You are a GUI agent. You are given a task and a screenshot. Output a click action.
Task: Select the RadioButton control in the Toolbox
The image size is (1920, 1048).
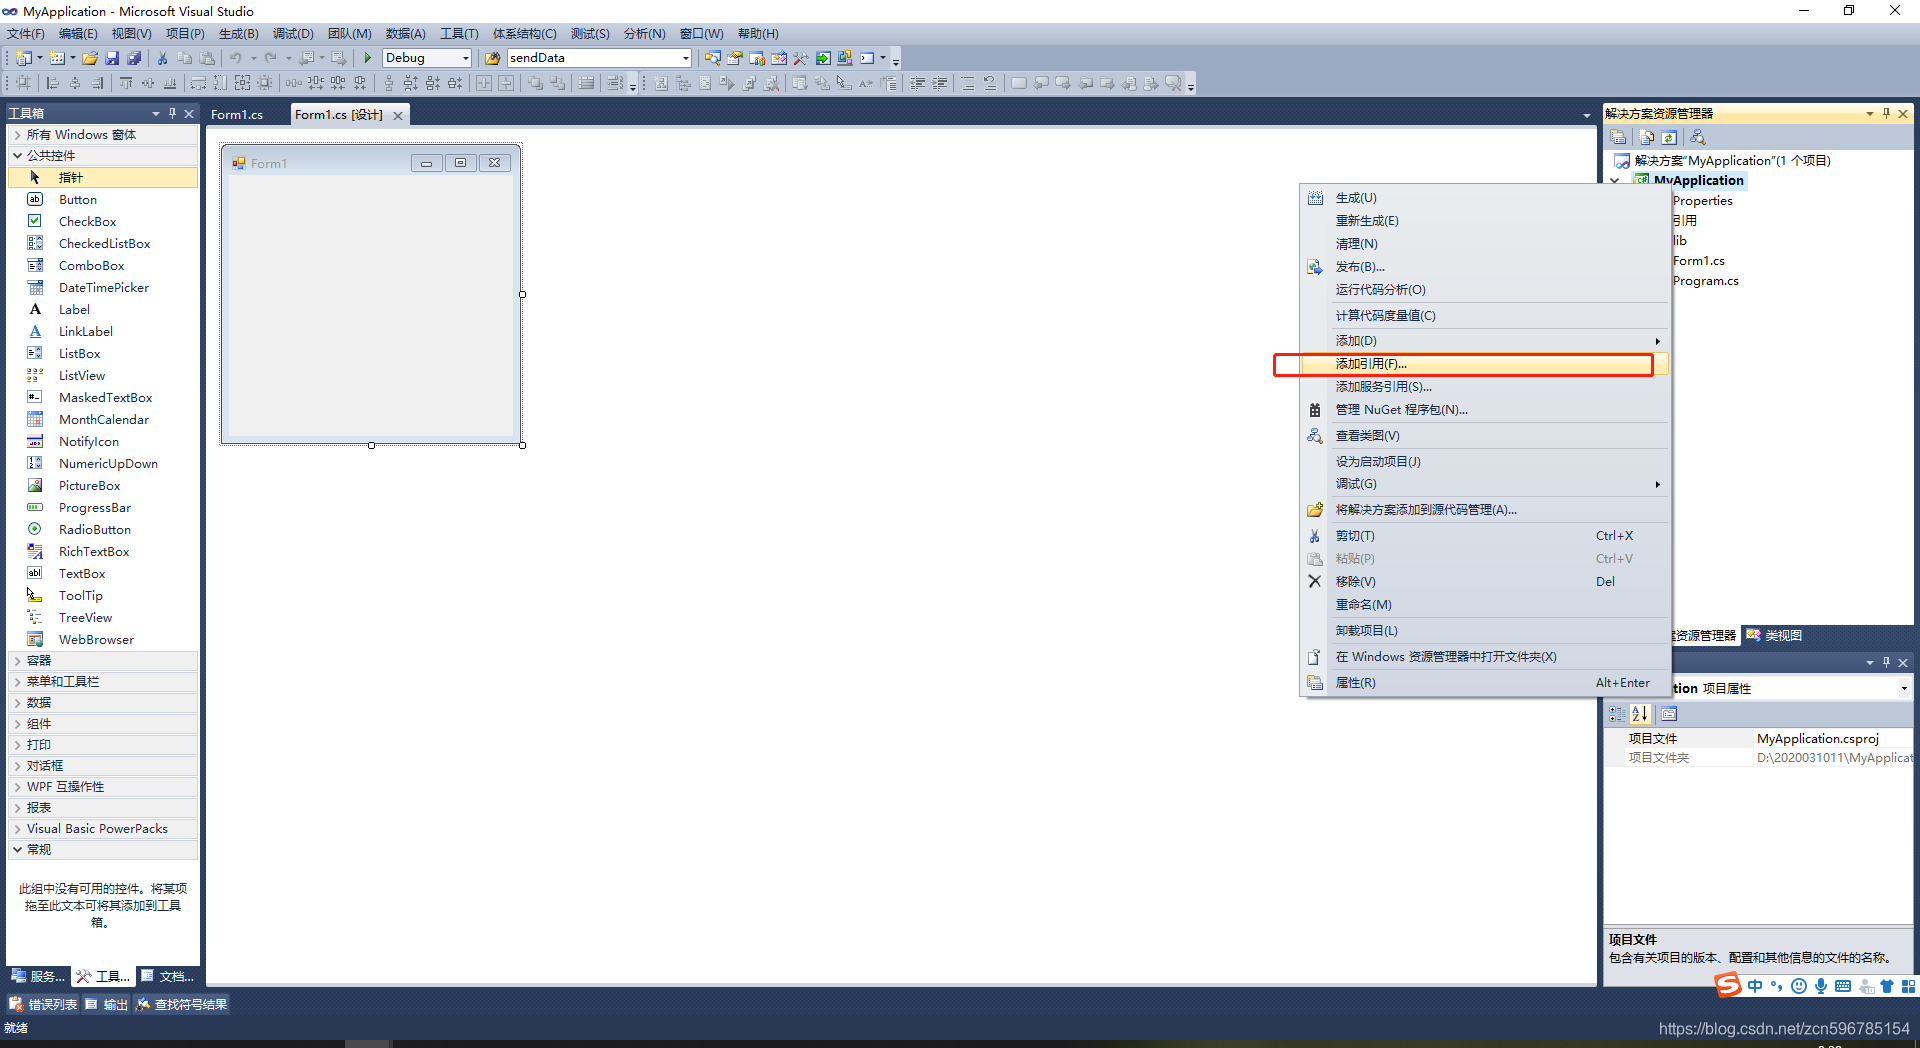coord(103,529)
